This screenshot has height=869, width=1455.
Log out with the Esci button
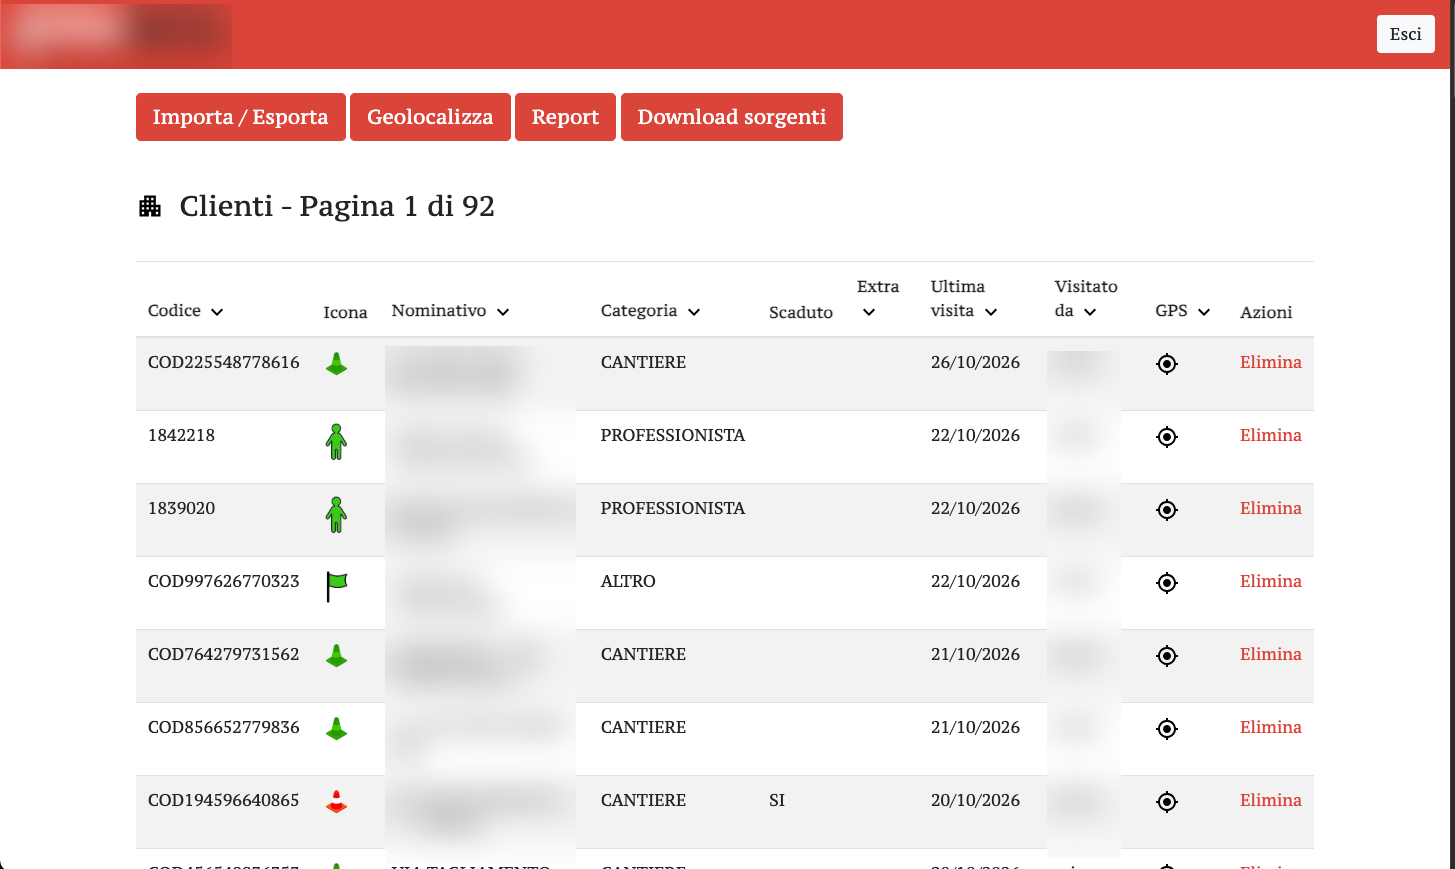click(x=1406, y=34)
